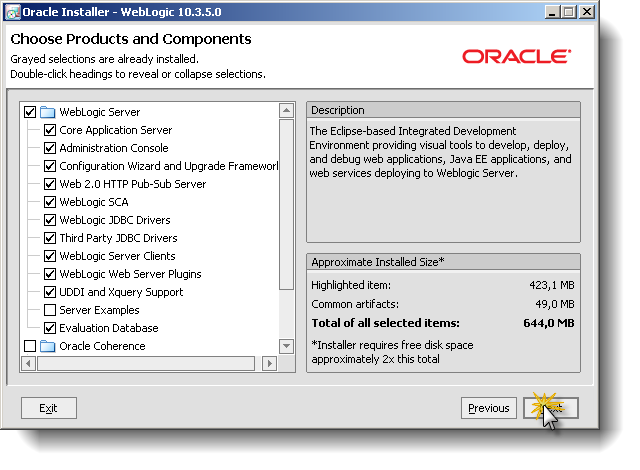Click the 423,1 MB highlighted item value
This screenshot has width=640, height=470.
coord(552,285)
